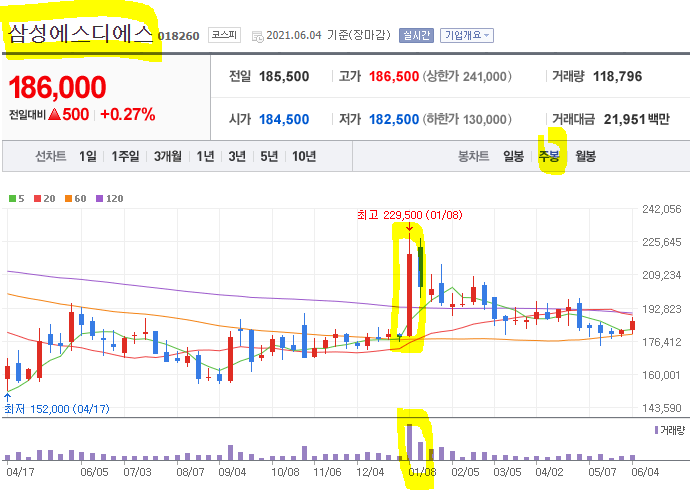Click the red up-triangle change icon
This screenshot has width=690, height=490.
[x=55, y=114]
